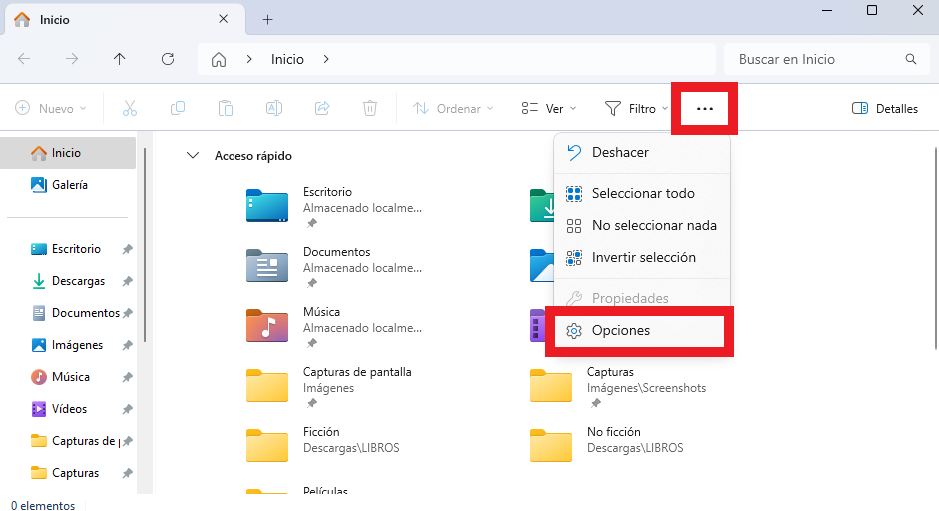
Task: Unpin Escritorio using sidebar pin icon
Action: click(x=128, y=249)
